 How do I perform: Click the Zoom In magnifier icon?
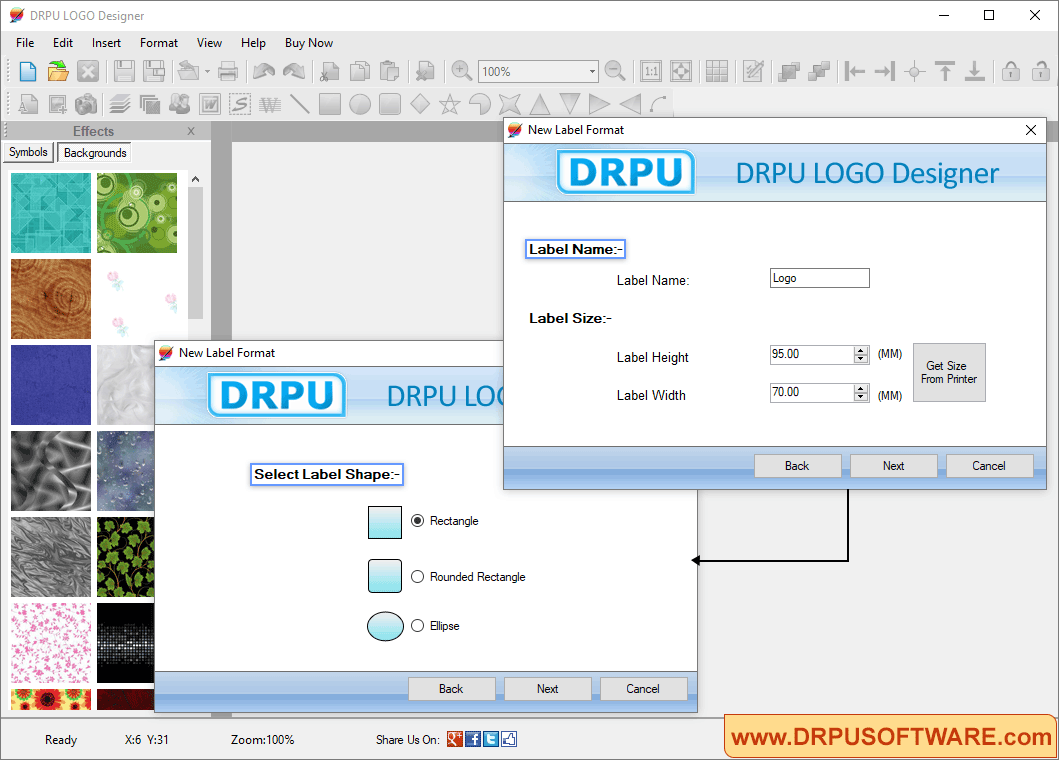[x=461, y=70]
